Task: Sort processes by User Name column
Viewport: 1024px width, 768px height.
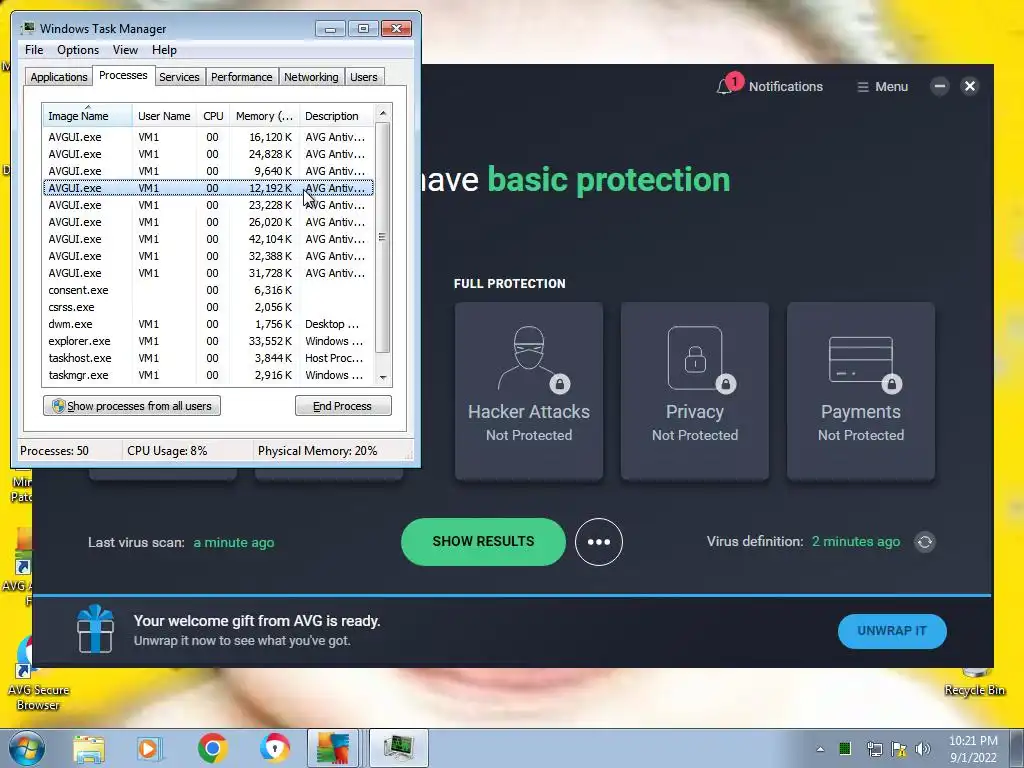Action: click(x=164, y=116)
